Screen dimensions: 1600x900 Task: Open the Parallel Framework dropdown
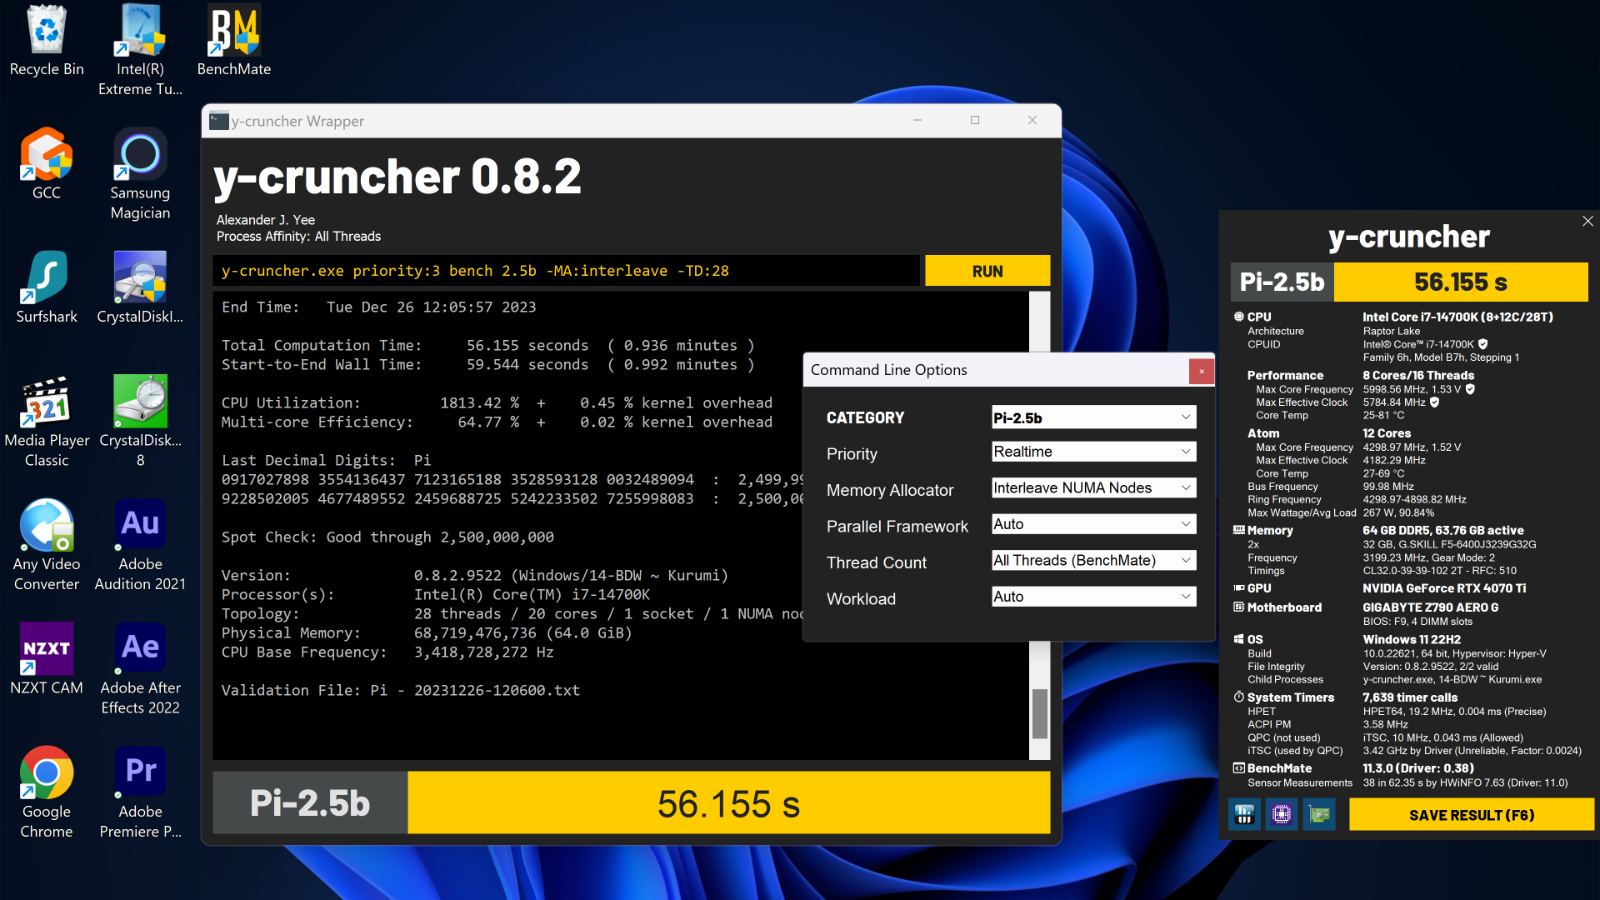click(x=1093, y=524)
